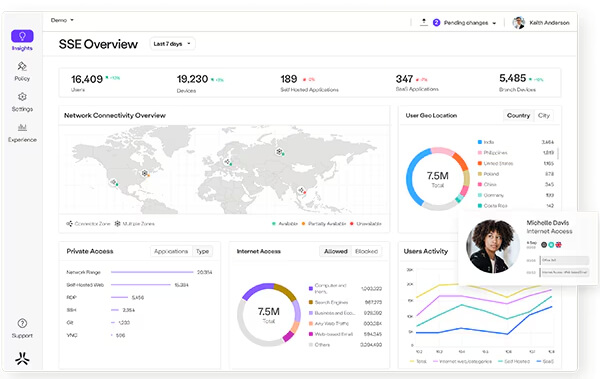The width and height of the screenshot is (600, 379).
Task: Expand the Pending changes dropdown
Action: click(470, 23)
